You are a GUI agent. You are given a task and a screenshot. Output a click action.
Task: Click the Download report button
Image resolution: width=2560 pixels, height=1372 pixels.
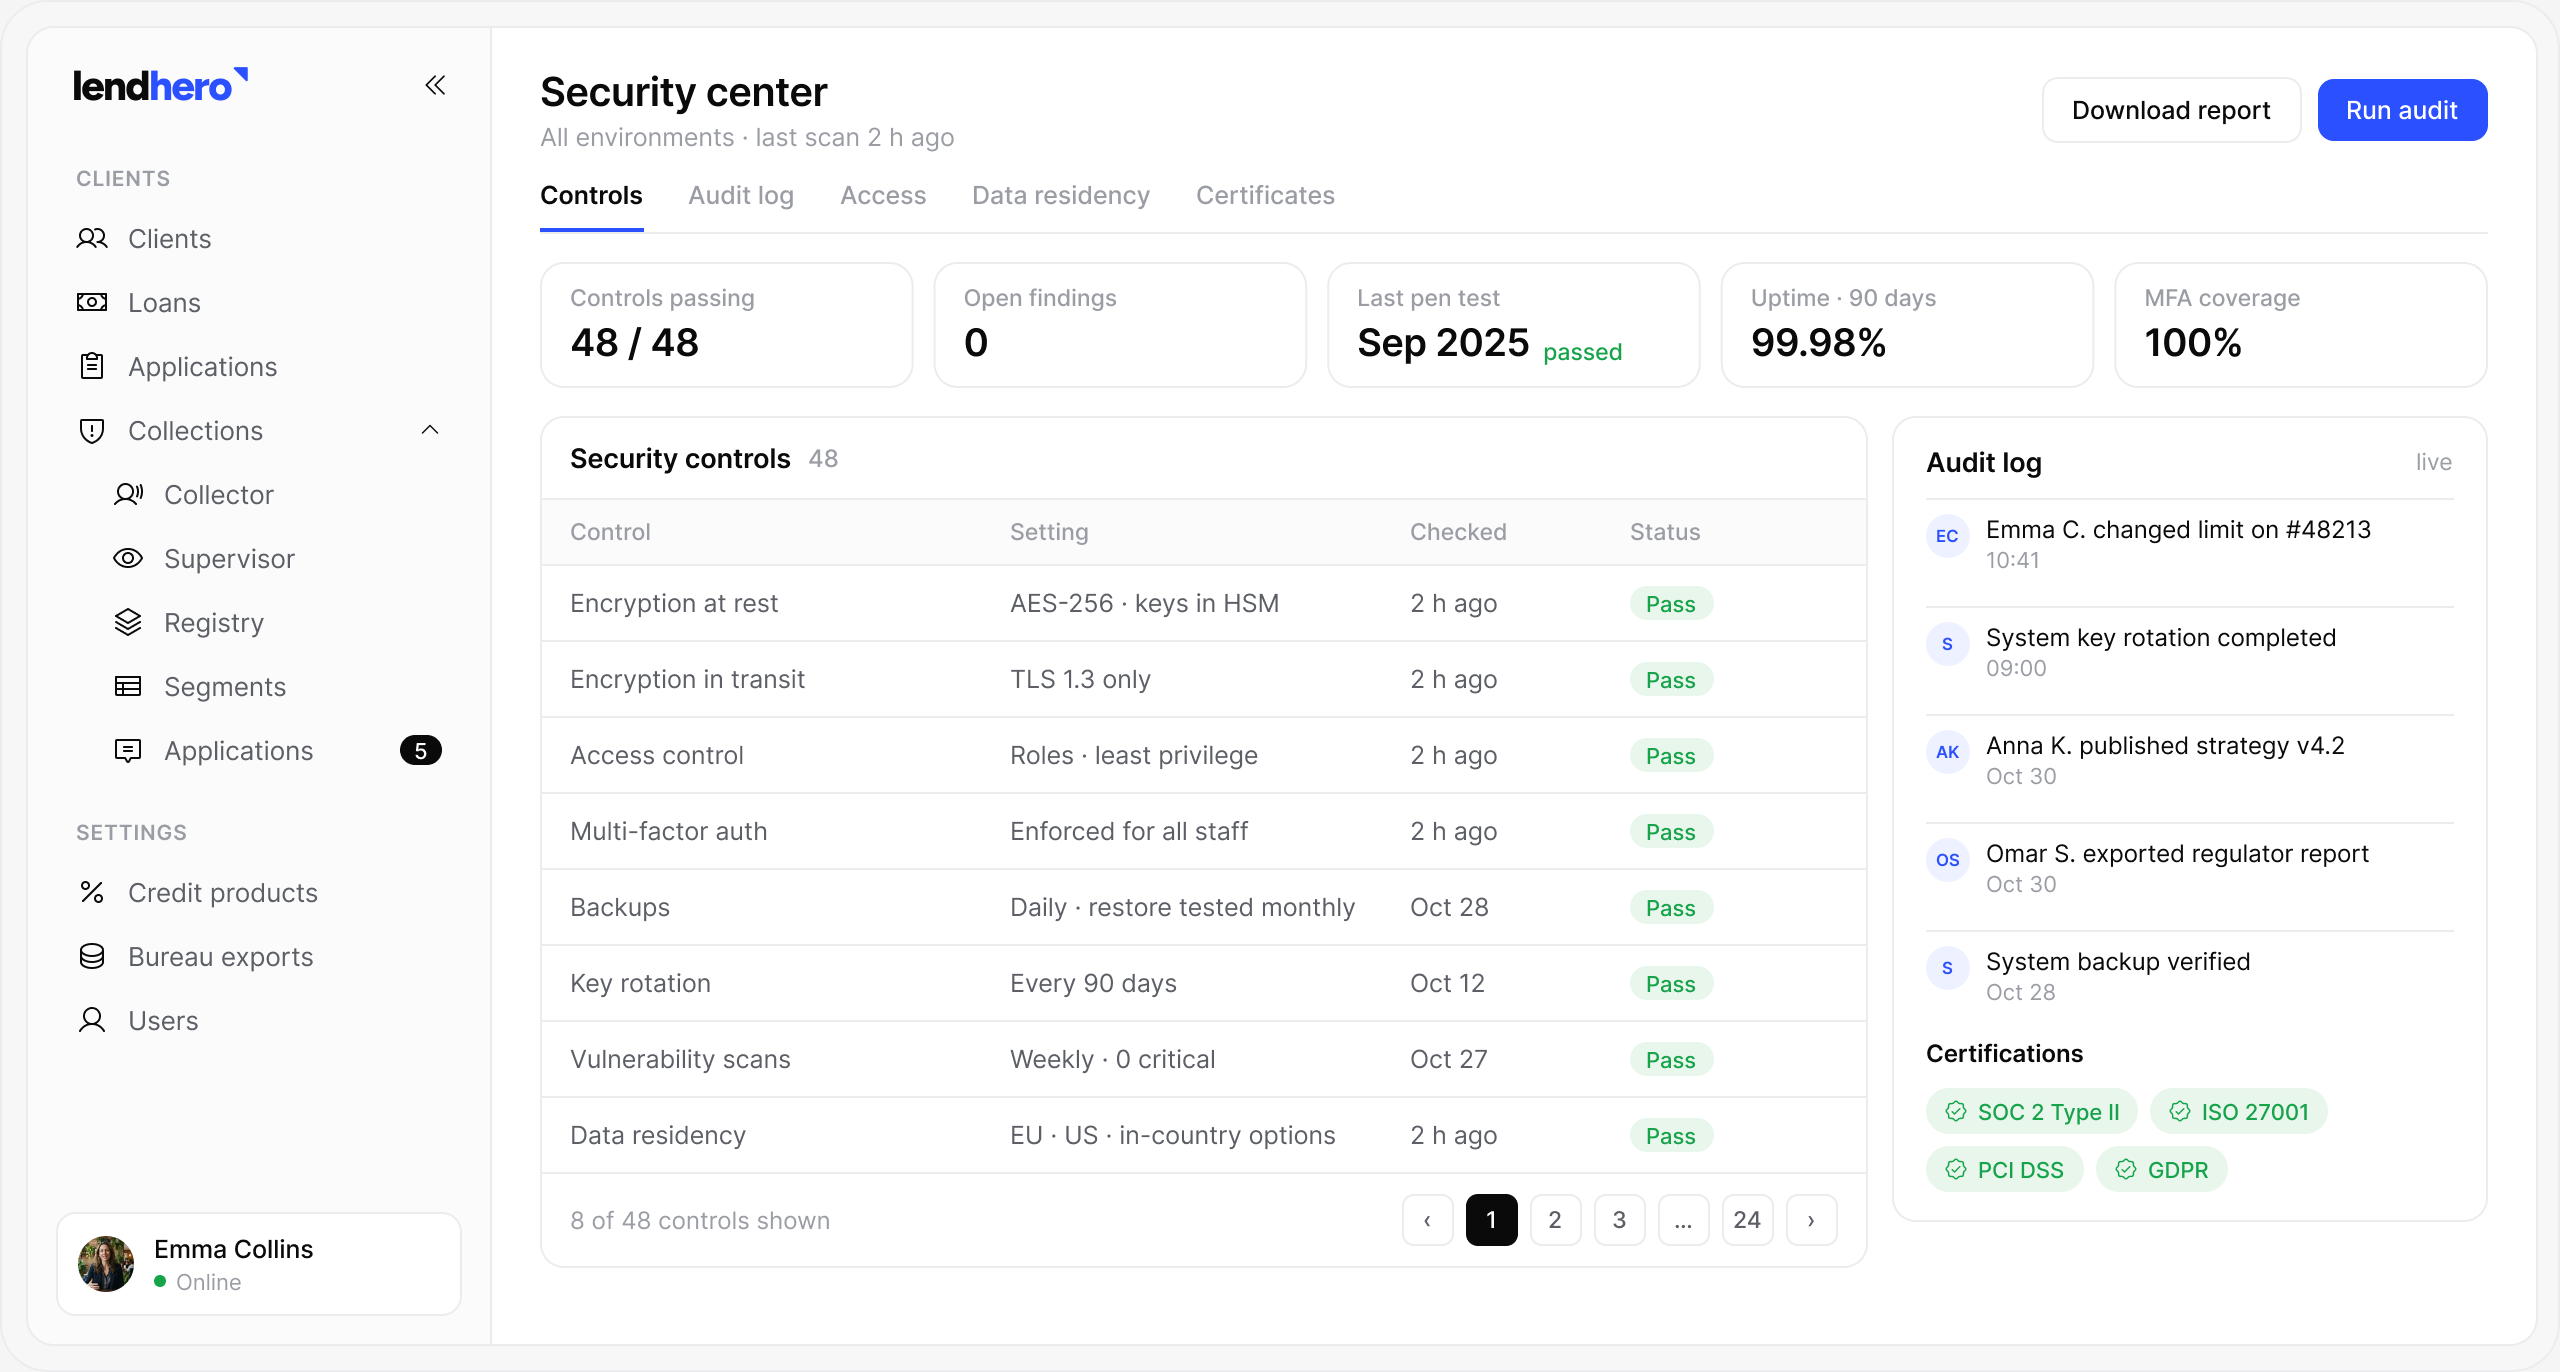2171,110
